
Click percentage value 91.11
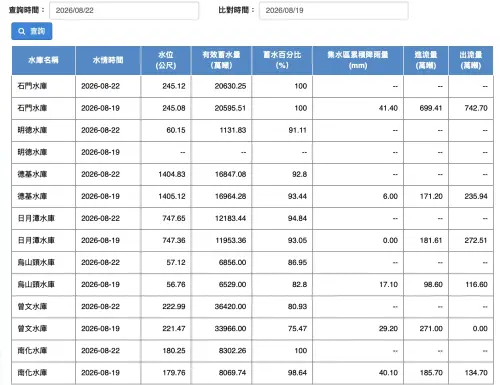click(x=297, y=130)
